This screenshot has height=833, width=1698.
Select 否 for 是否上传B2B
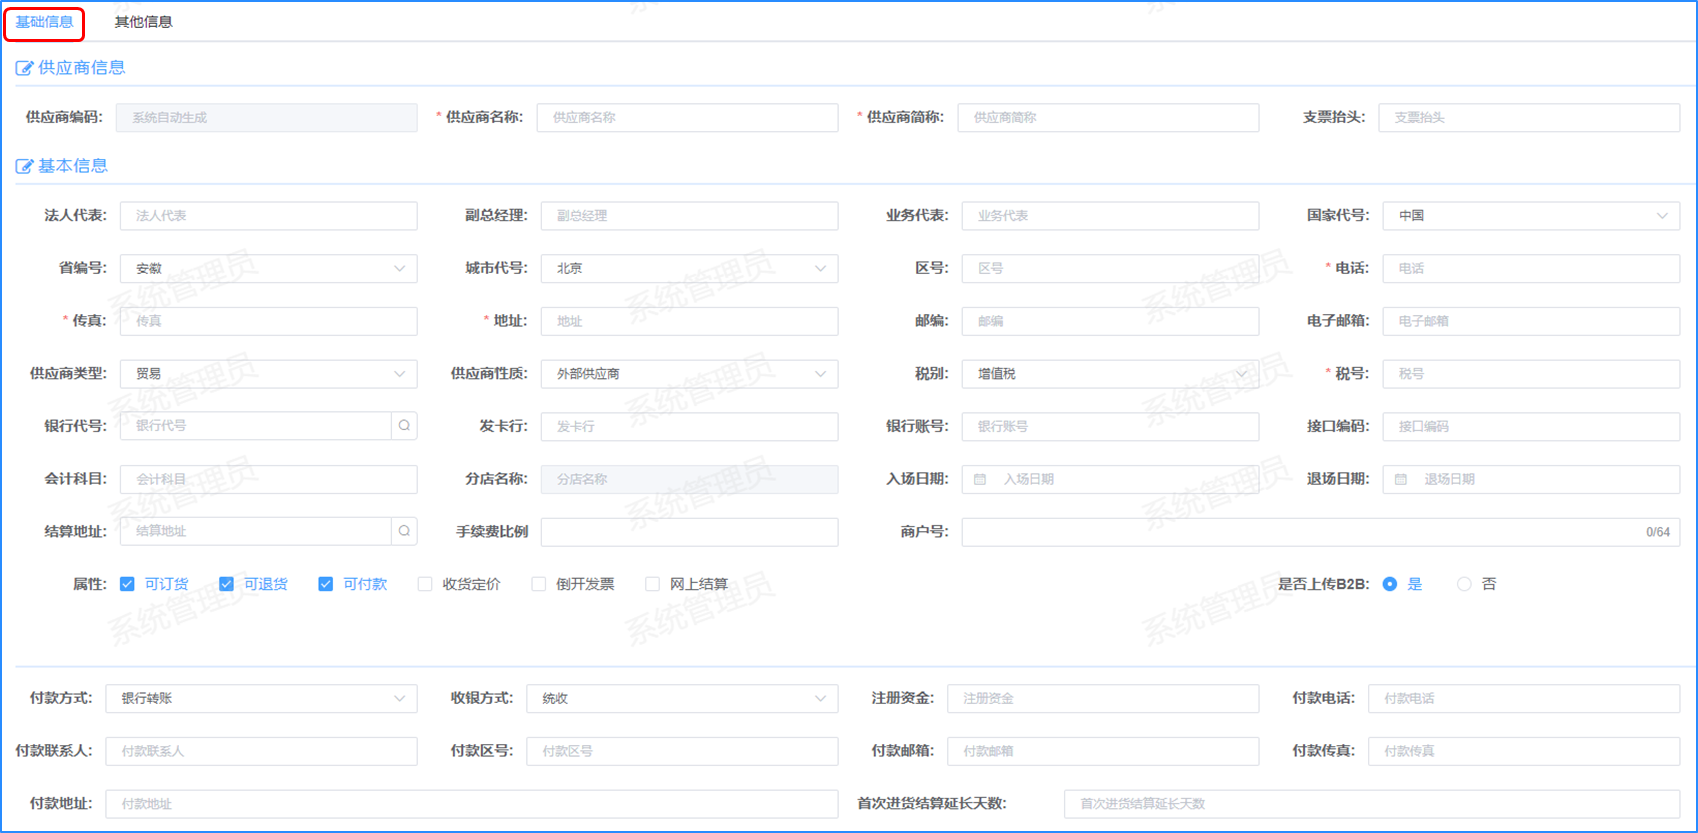(1464, 584)
